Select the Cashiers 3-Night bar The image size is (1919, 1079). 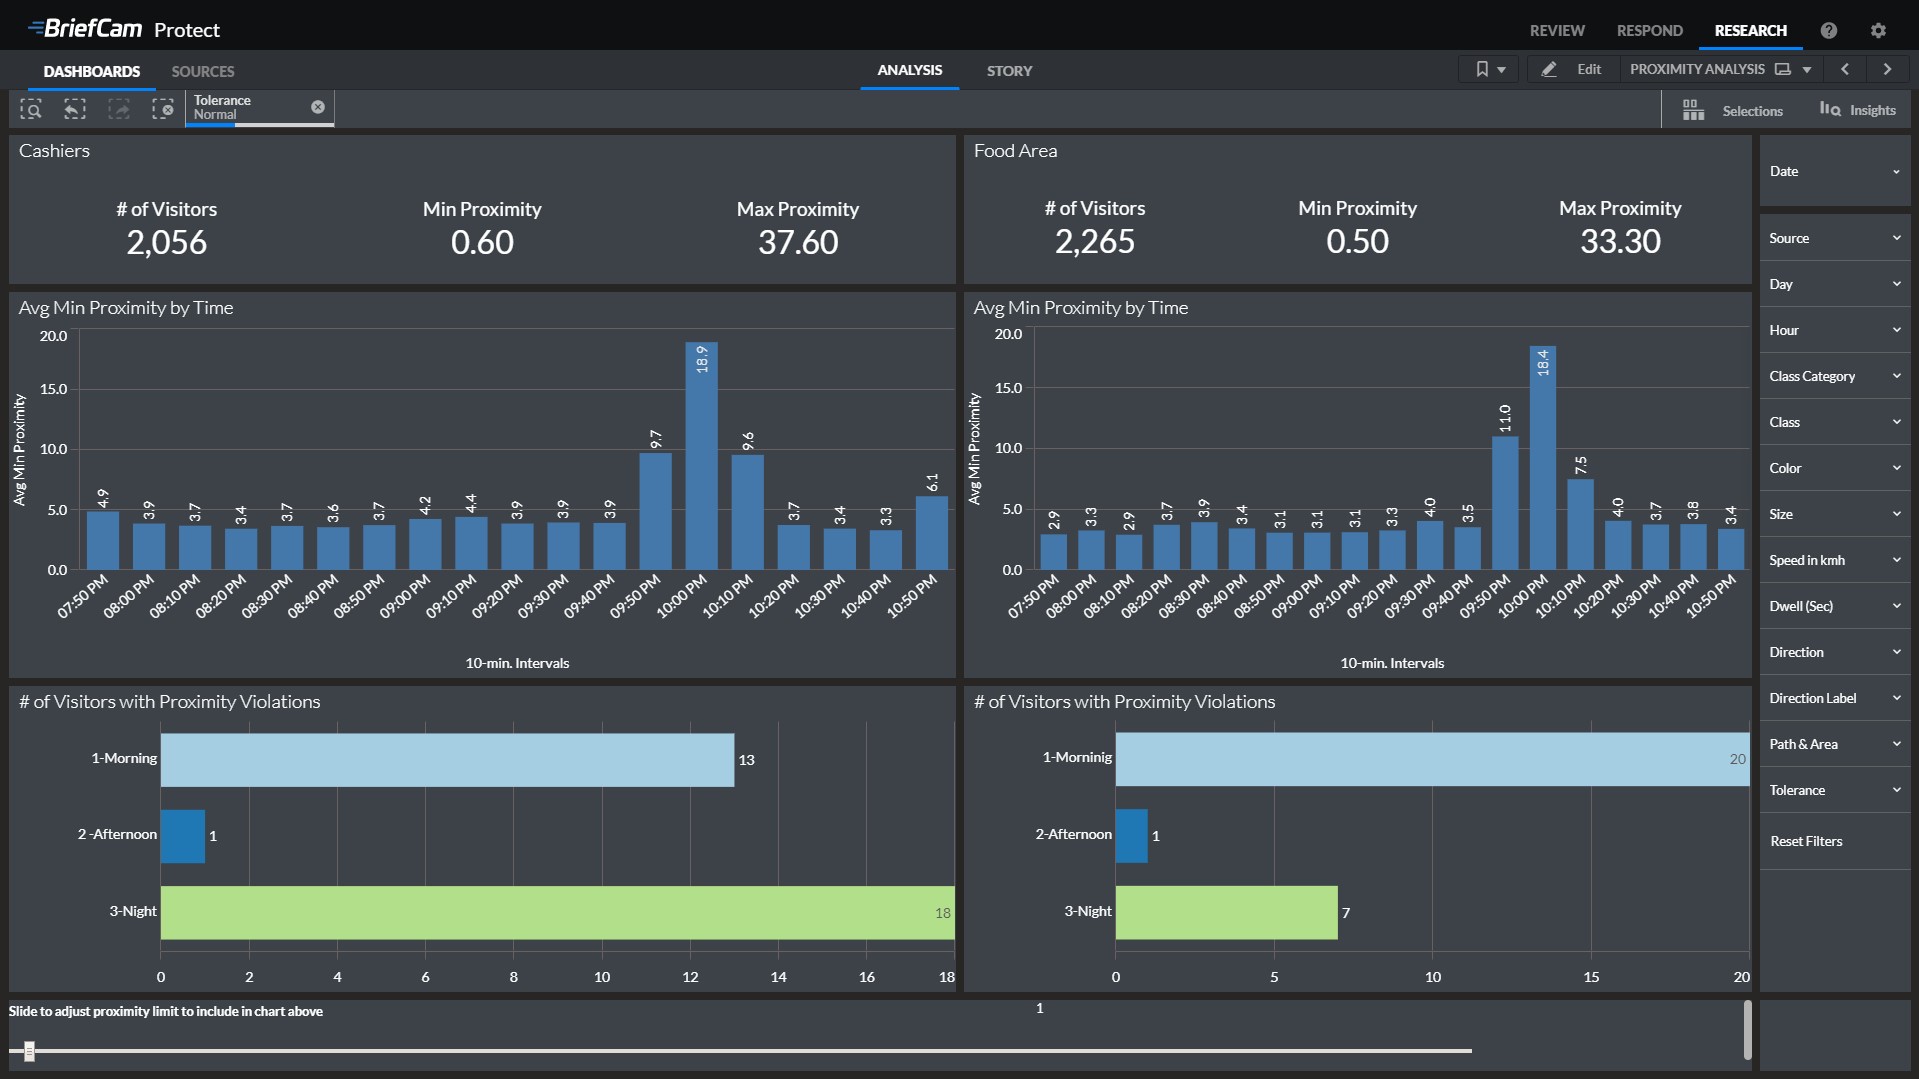(x=557, y=912)
